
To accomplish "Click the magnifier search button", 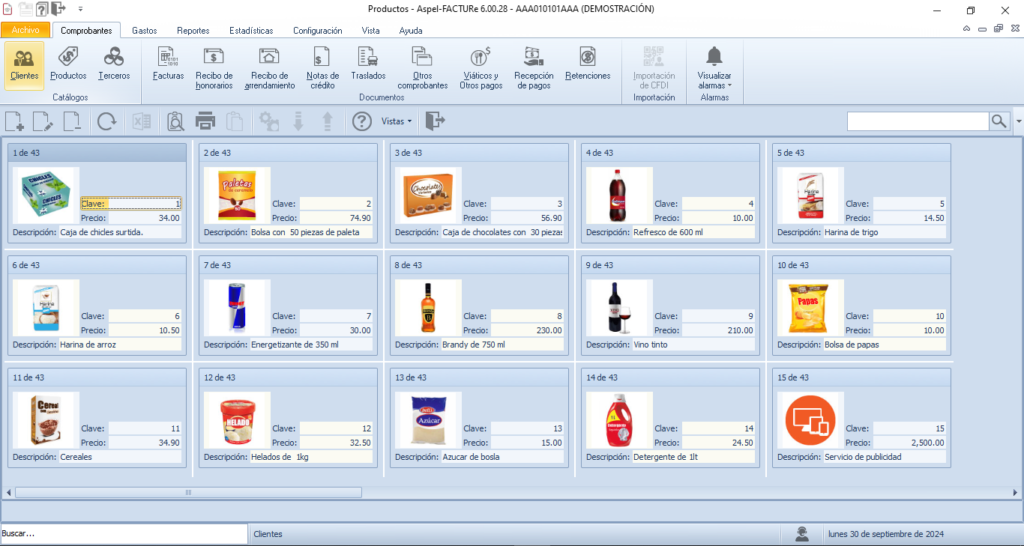I will [999, 121].
